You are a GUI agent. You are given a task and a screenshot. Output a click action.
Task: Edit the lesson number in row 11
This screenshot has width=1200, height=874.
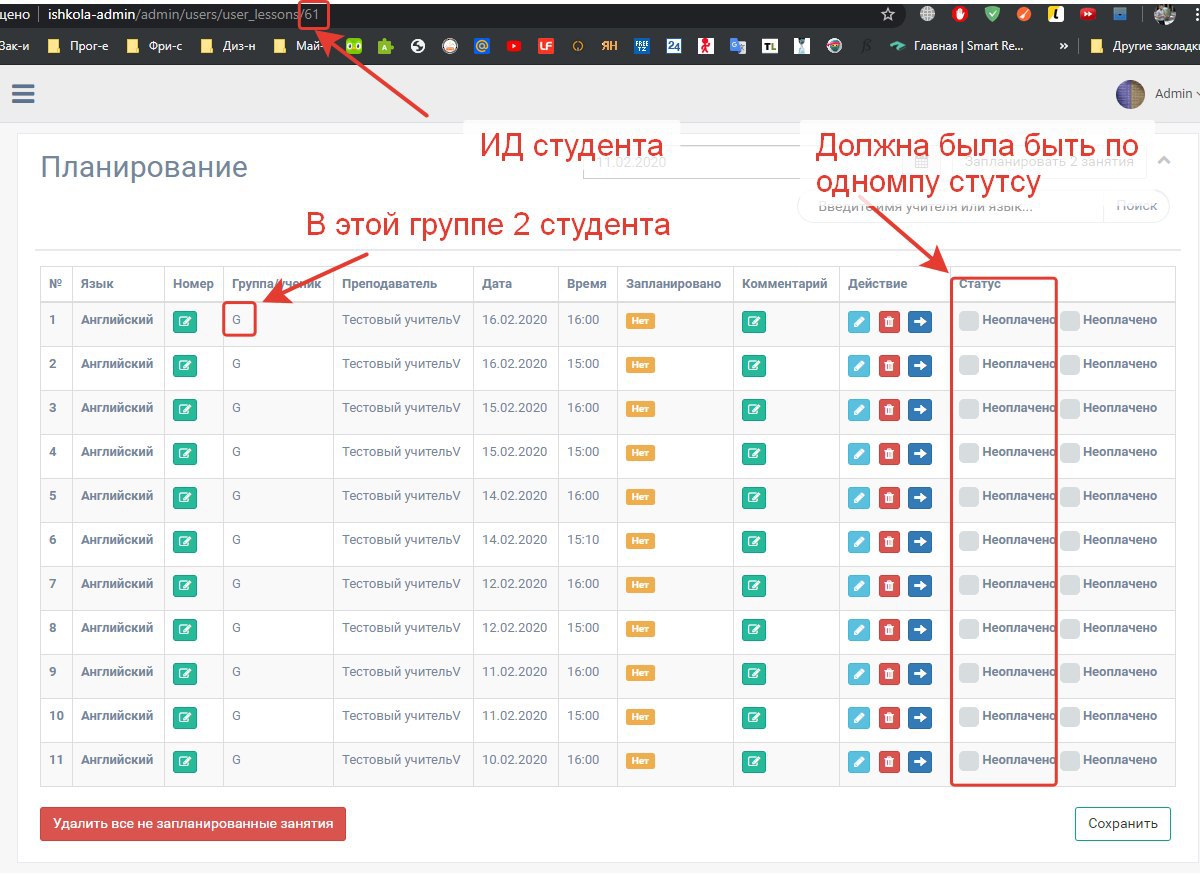coord(185,762)
